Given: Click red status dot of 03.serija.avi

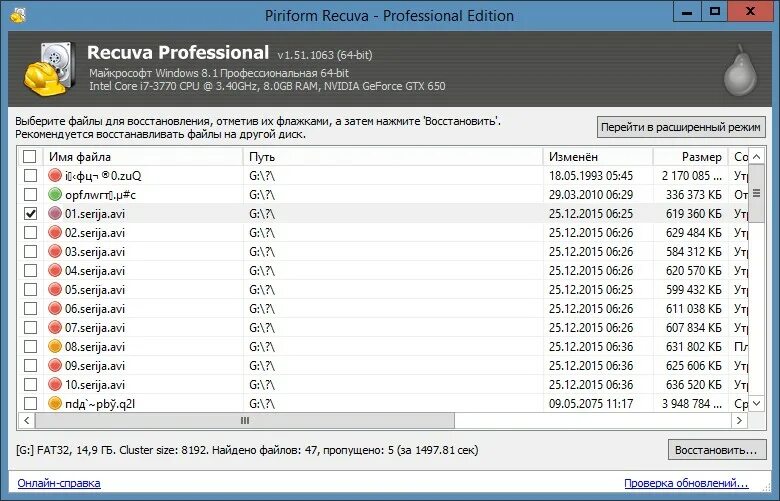Looking at the screenshot, I should (55, 252).
